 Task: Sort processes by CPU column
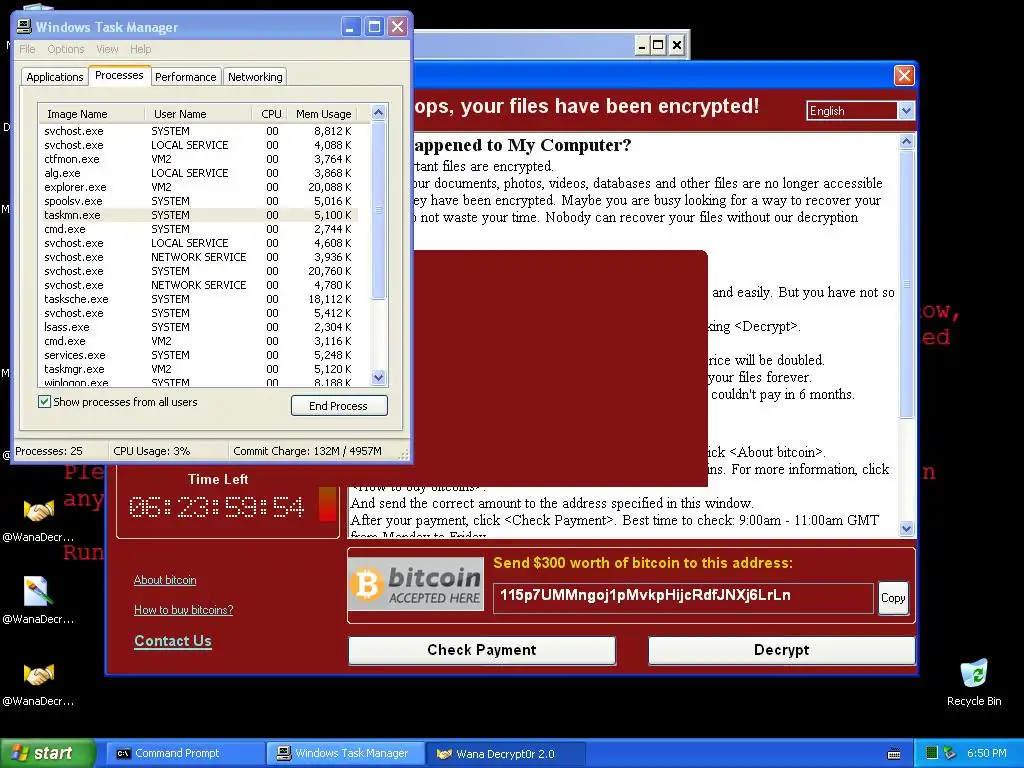(x=270, y=114)
